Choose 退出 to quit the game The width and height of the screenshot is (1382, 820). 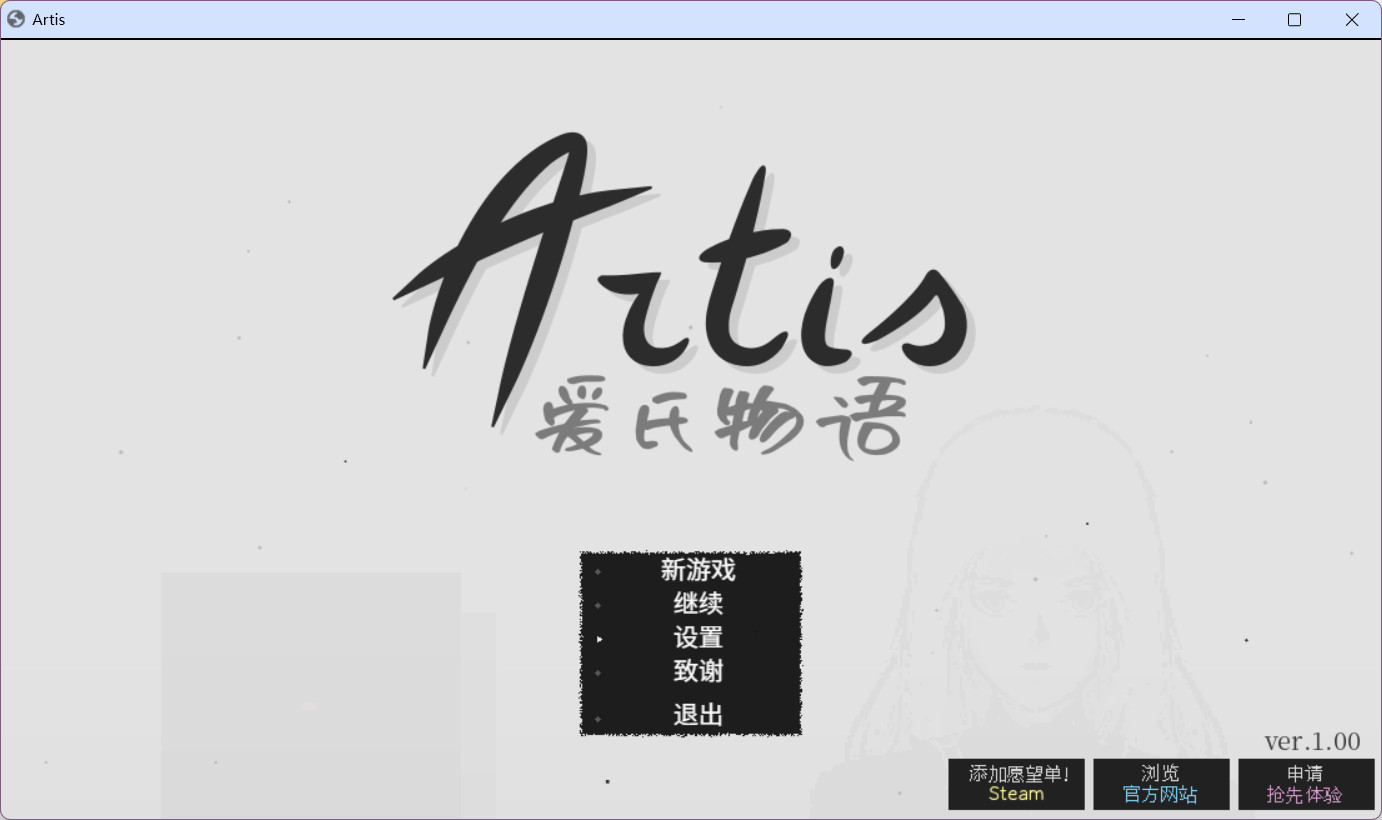pos(697,715)
